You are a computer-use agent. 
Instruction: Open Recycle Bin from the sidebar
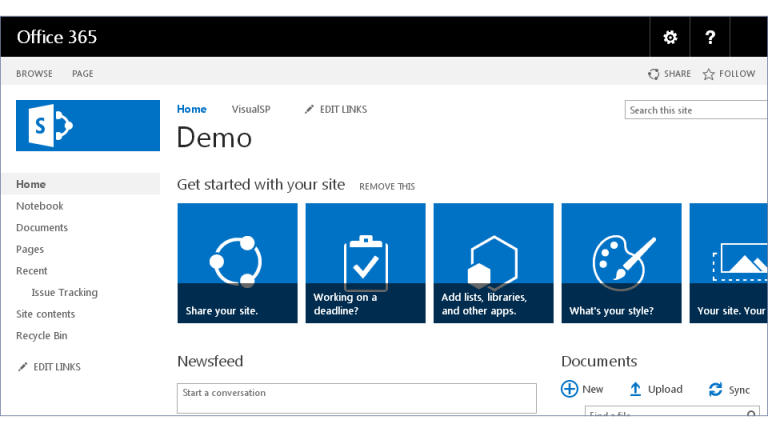tap(42, 336)
